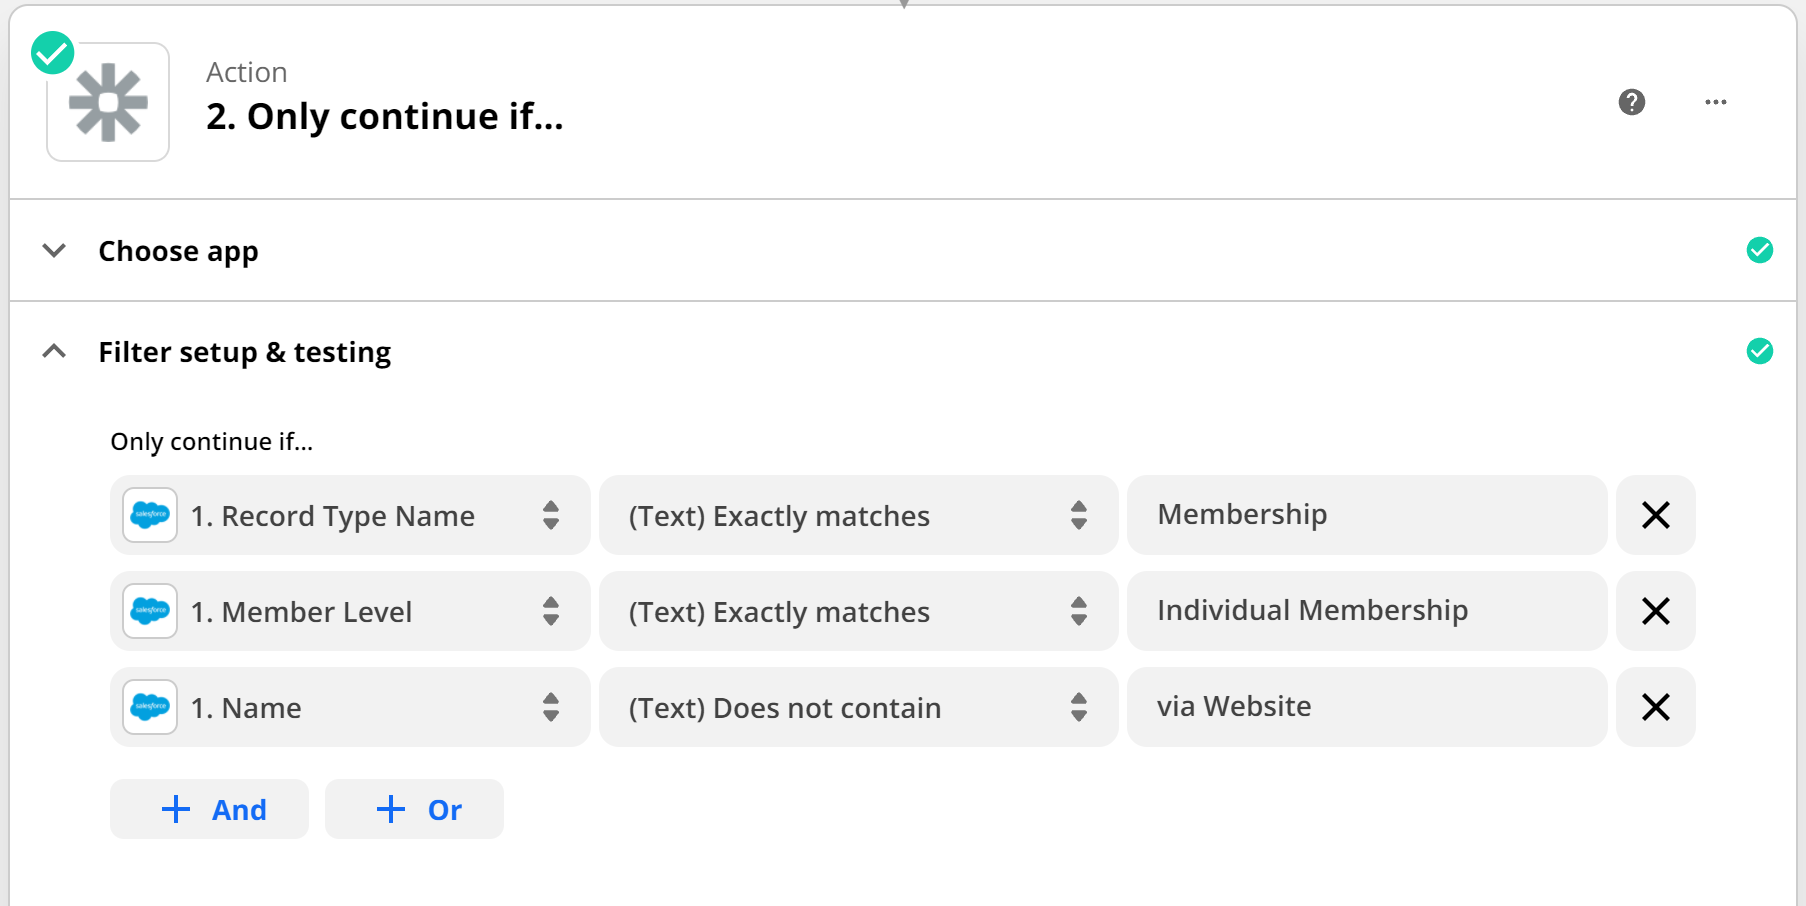Open the three-dot more options menu
This screenshot has height=906, width=1806.
[1716, 102]
